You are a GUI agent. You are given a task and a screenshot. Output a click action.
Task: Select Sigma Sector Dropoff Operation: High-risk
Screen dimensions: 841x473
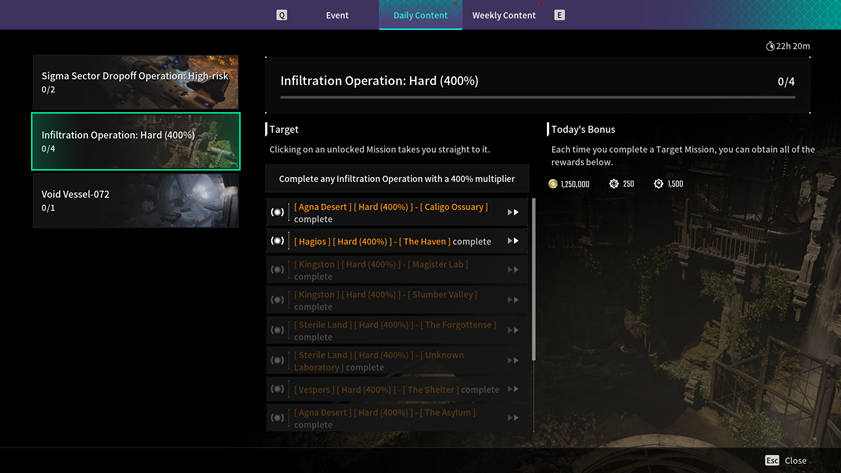135,82
